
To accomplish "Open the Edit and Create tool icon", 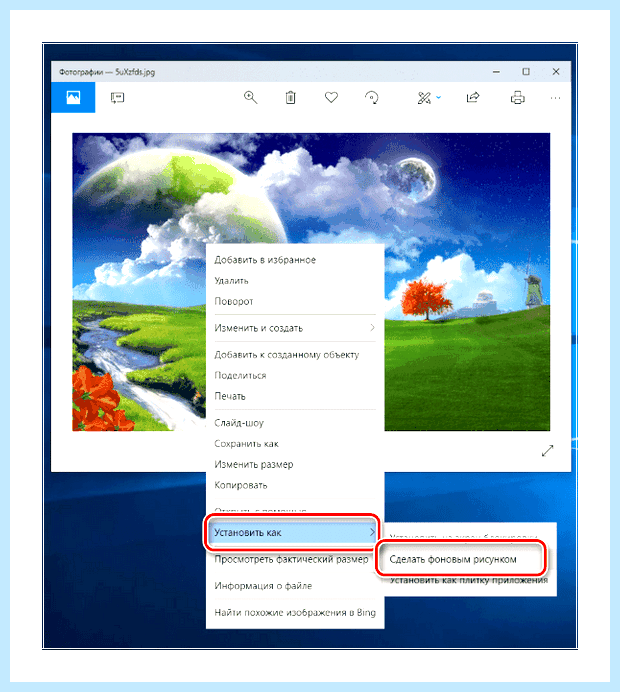I will tap(424, 98).
